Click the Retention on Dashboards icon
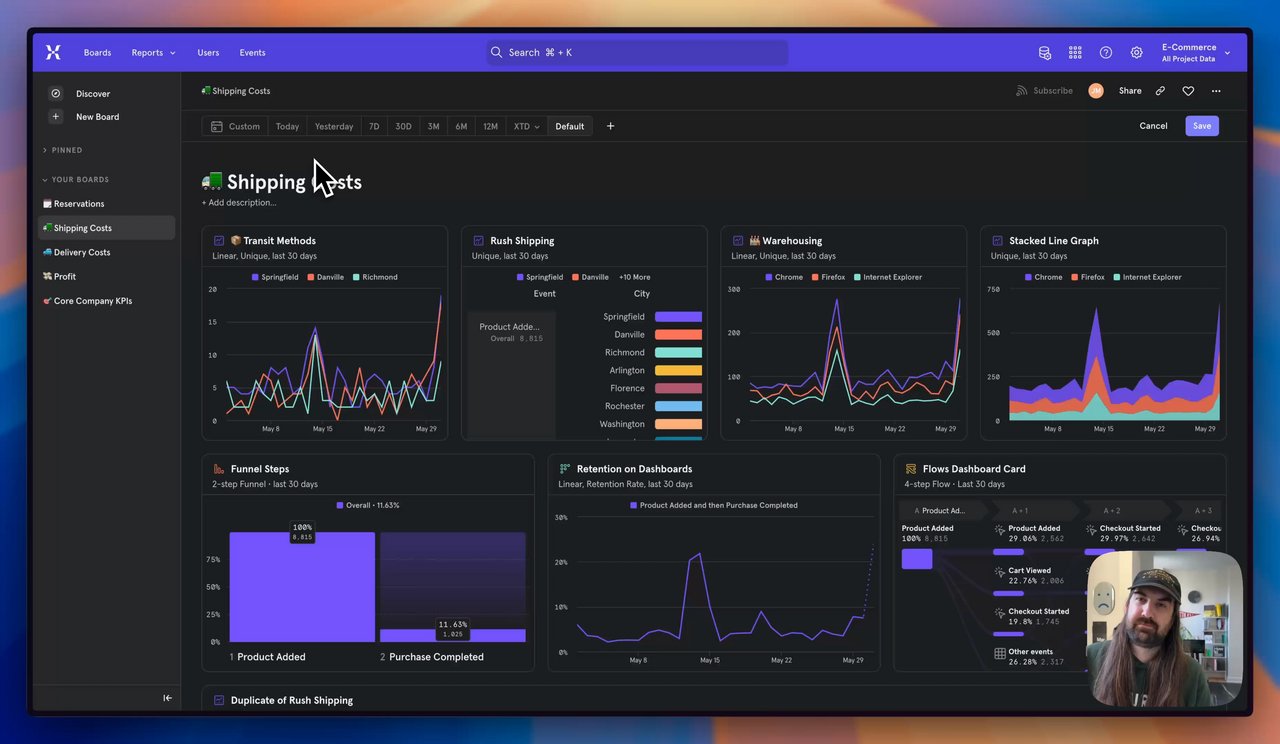Viewport: 1280px width, 744px height. pyautogui.click(x=565, y=468)
